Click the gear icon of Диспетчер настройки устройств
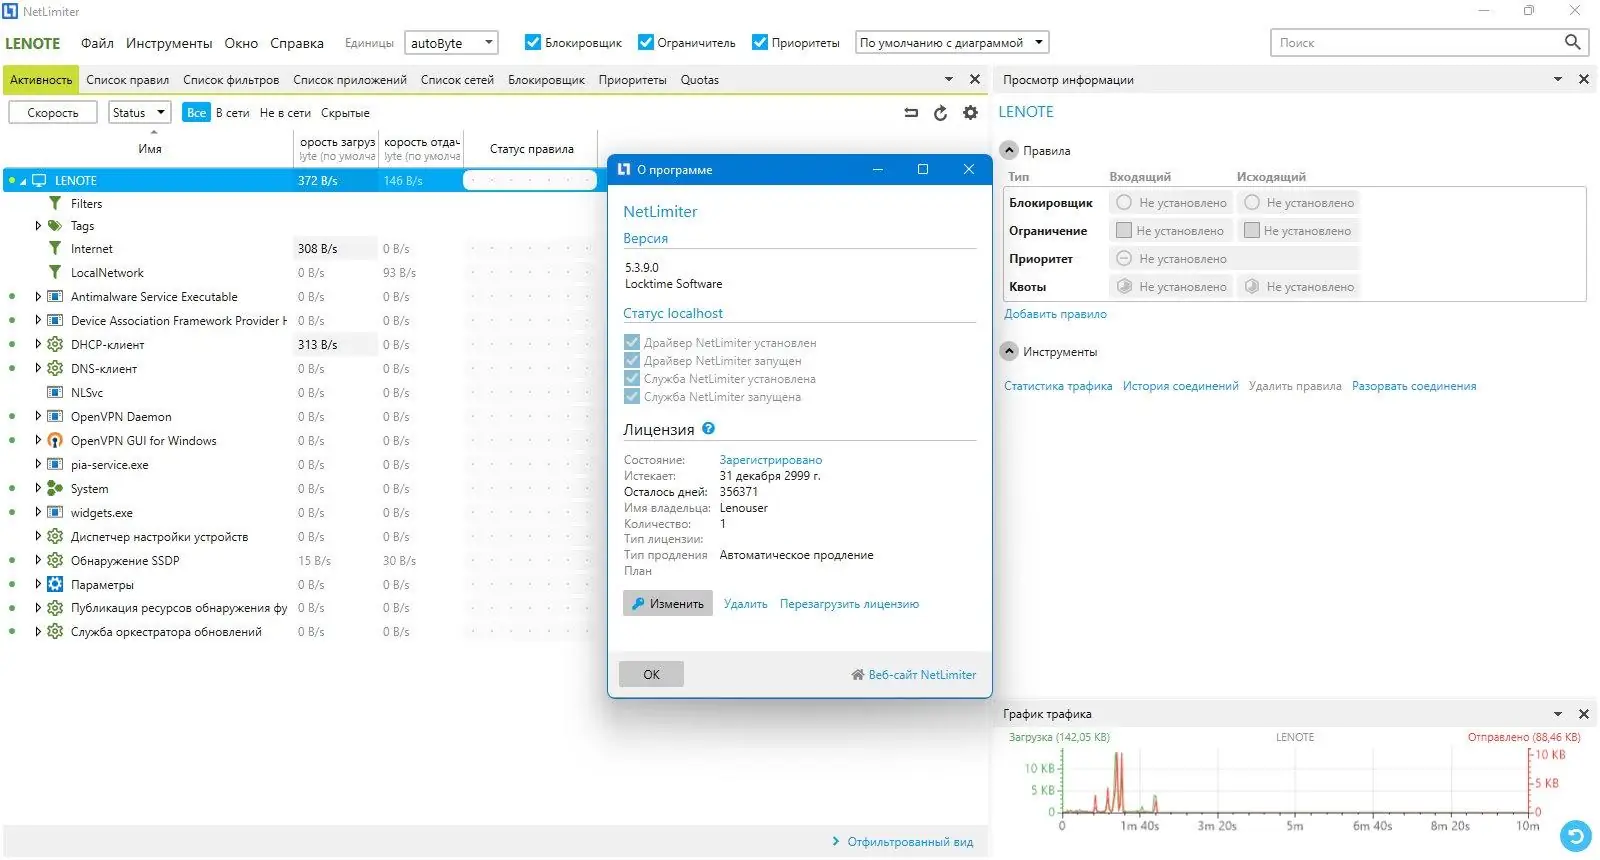 click(x=55, y=536)
